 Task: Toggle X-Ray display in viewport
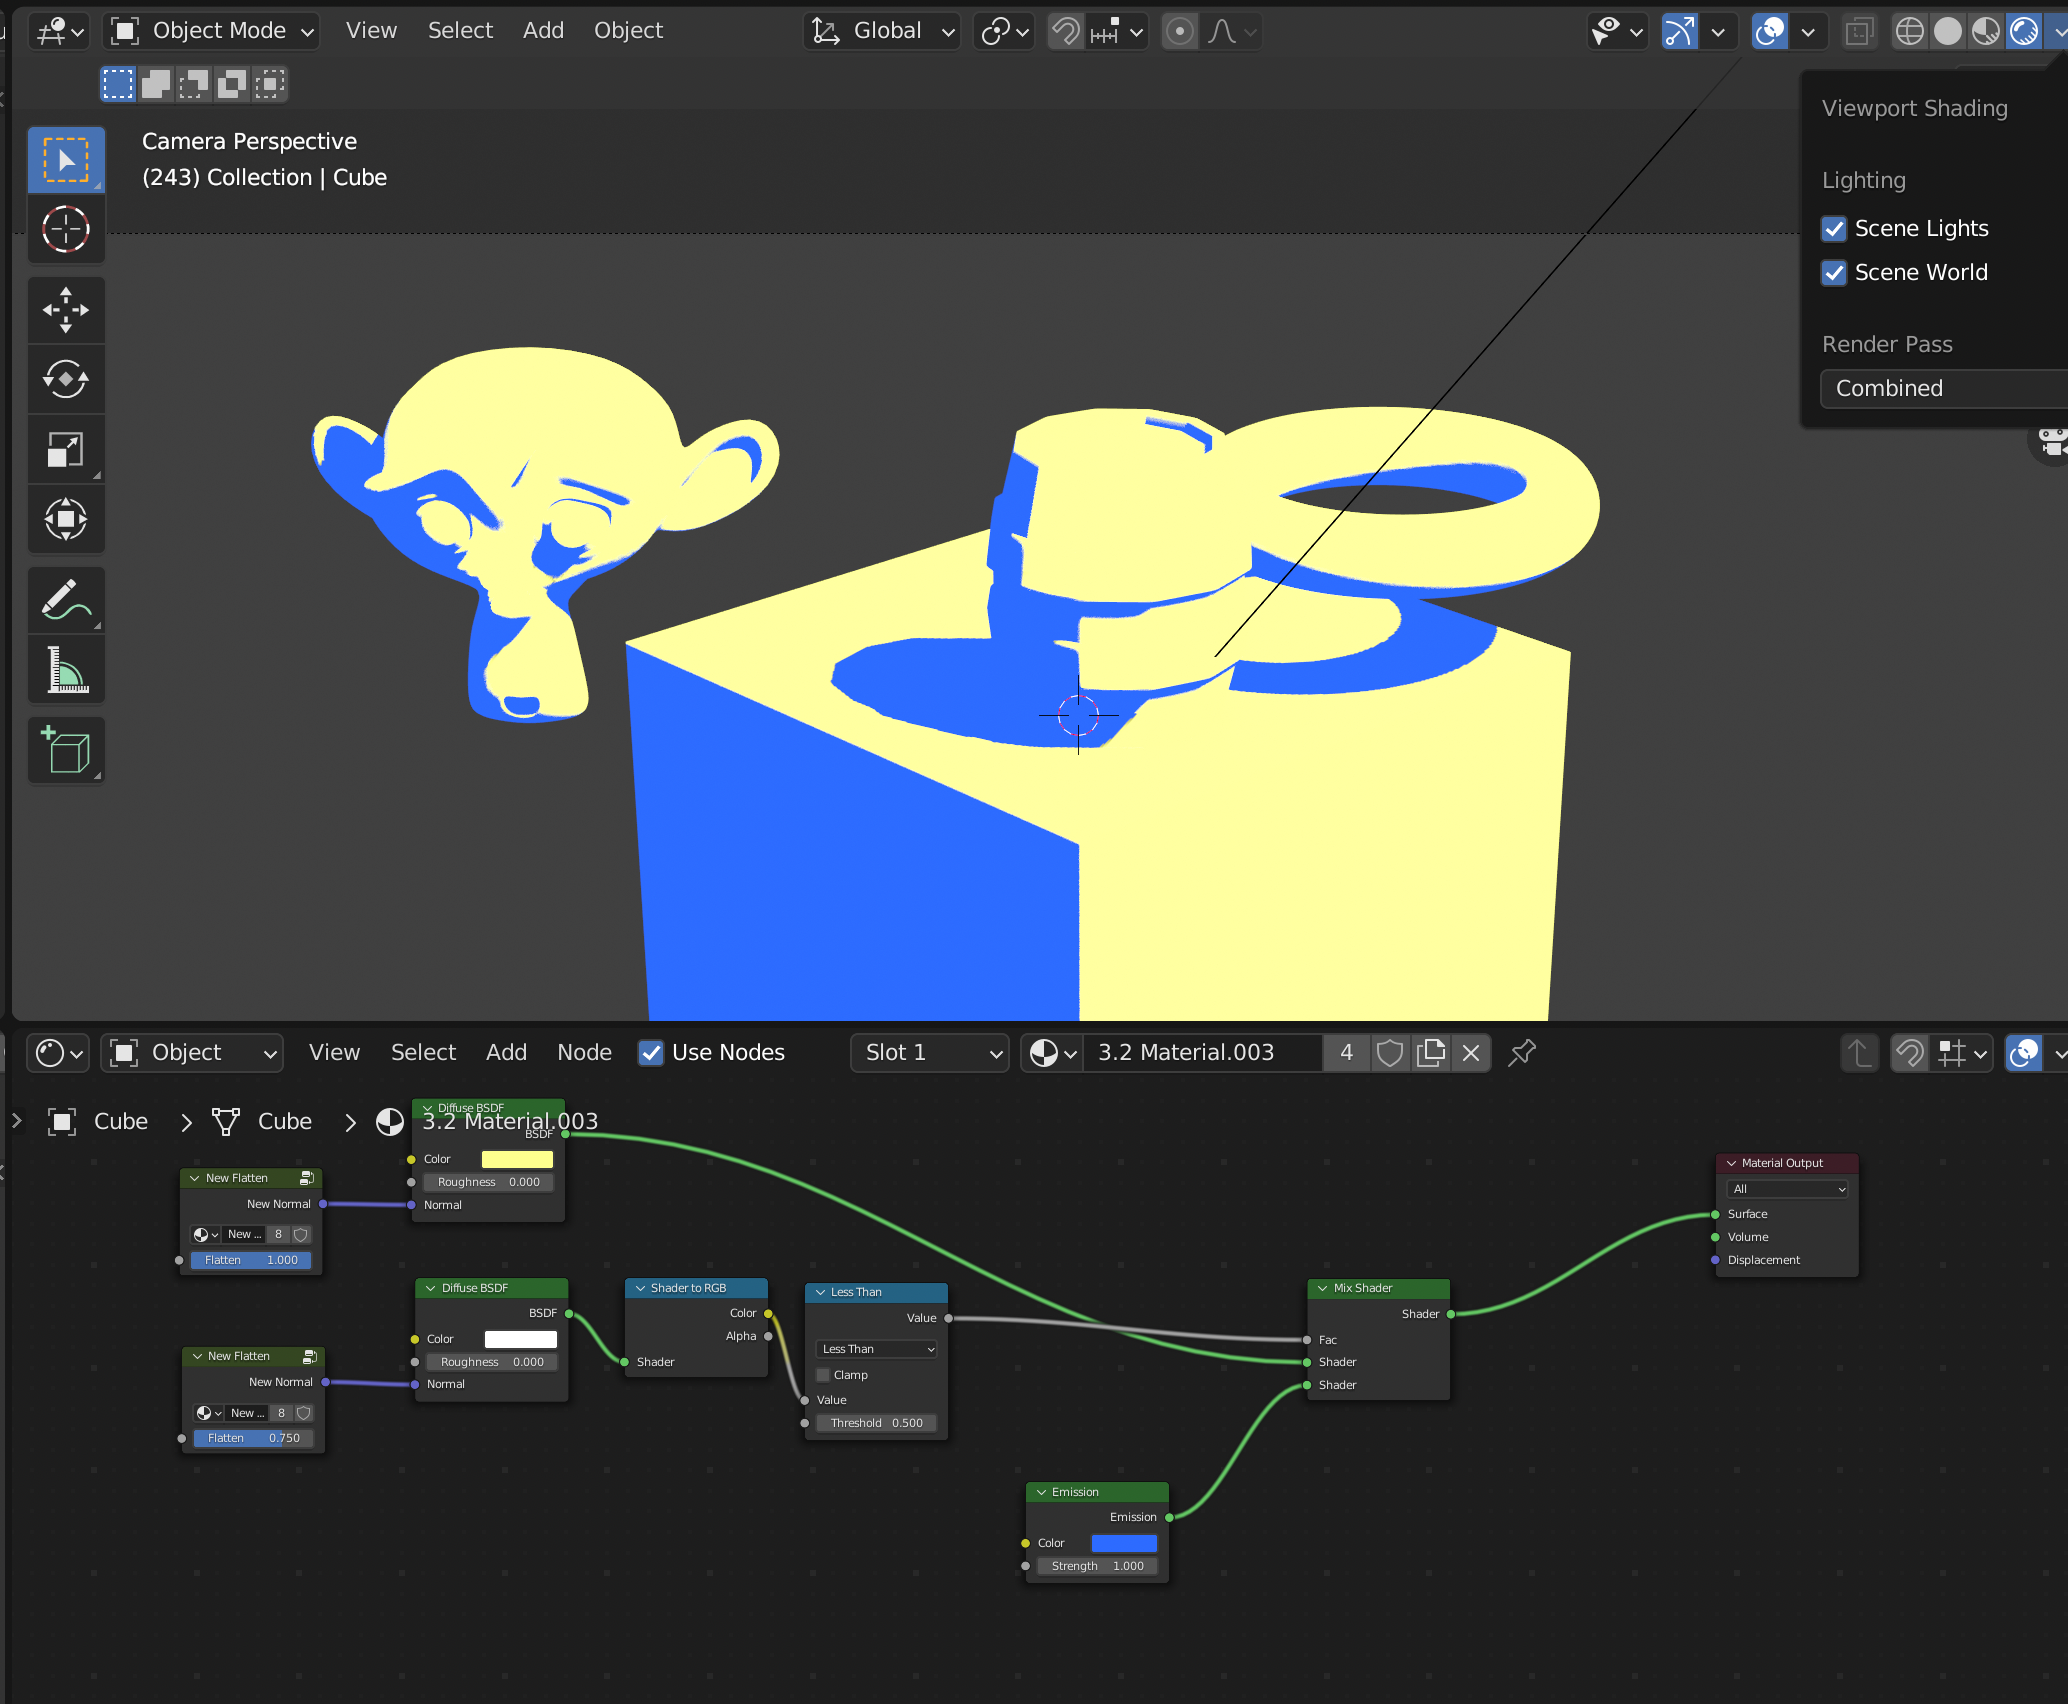(x=1859, y=32)
